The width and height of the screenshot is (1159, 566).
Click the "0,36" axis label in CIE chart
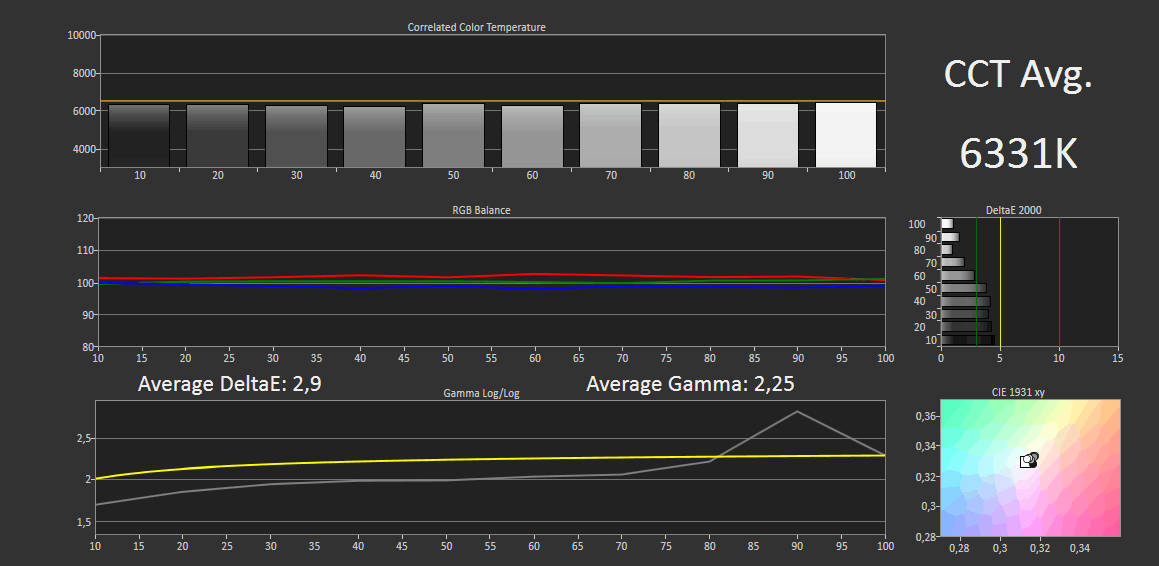click(925, 417)
